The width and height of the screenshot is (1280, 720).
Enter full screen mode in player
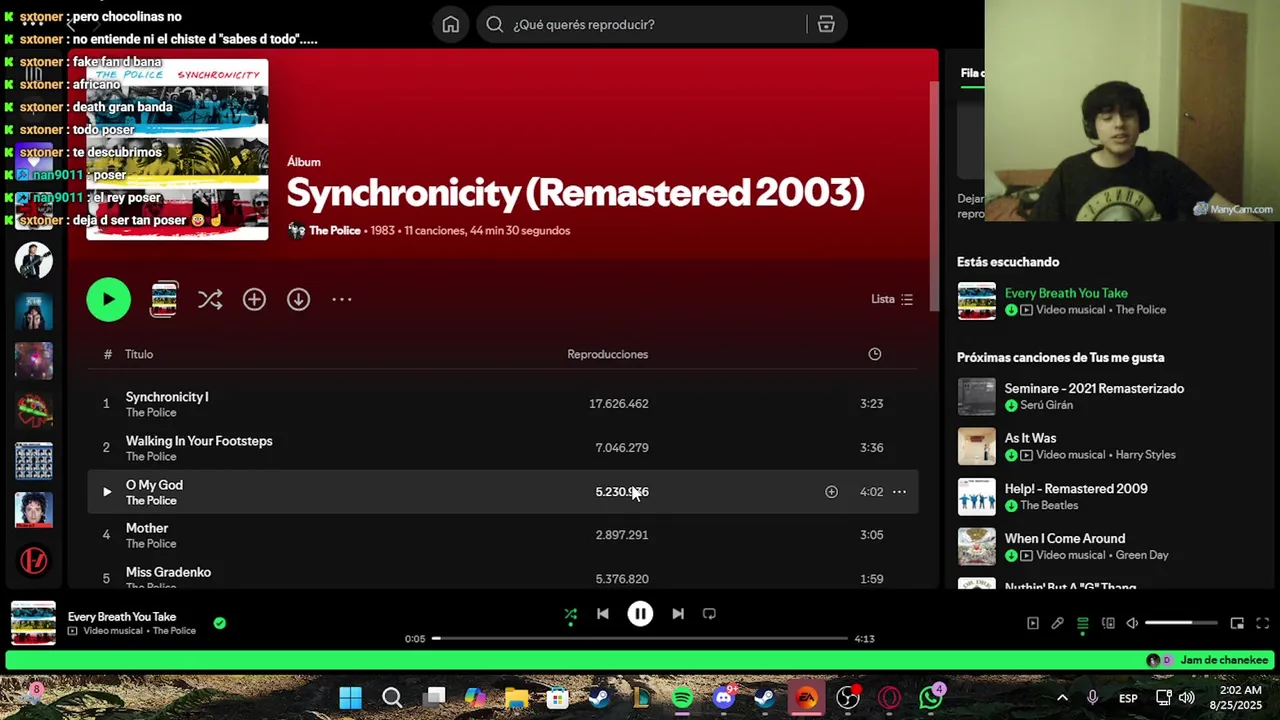[x=1262, y=623]
